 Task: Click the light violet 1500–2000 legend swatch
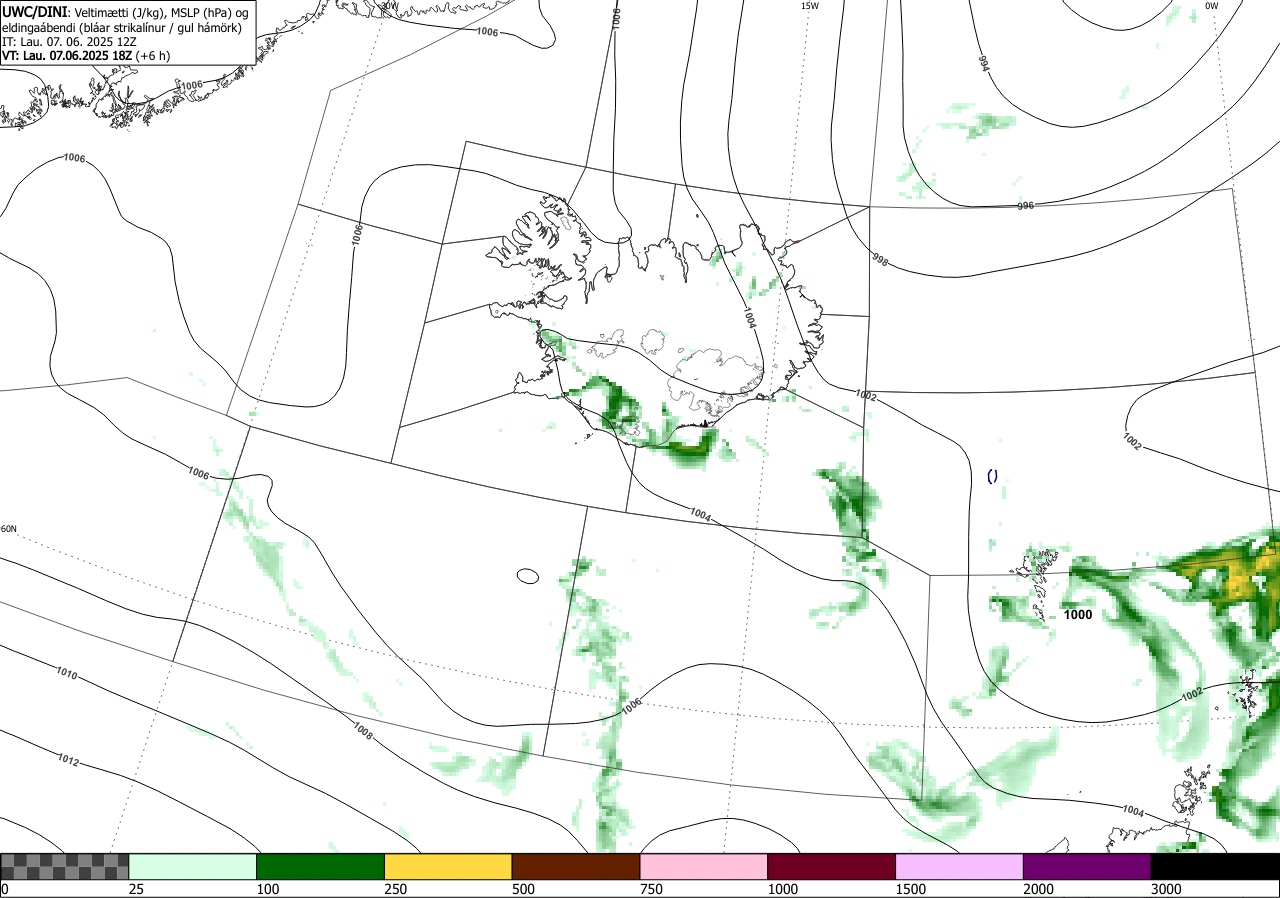(x=960, y=866)
